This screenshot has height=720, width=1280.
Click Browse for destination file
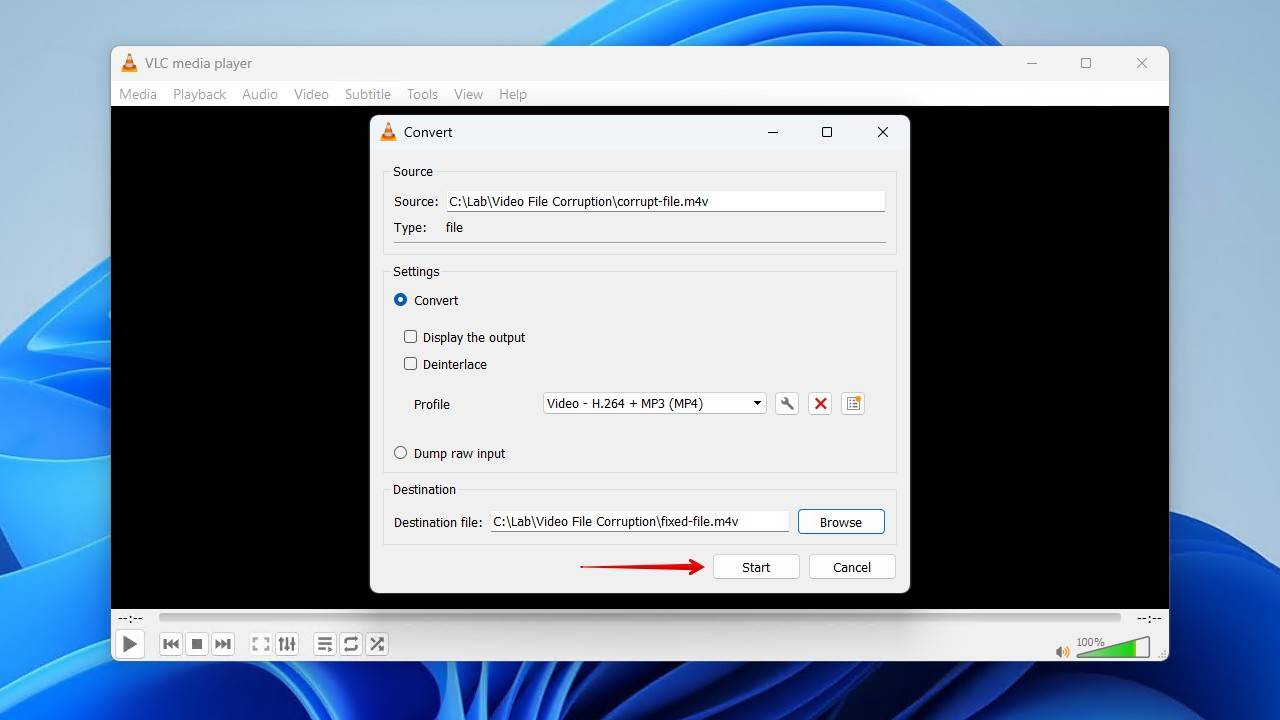(841, 522)
